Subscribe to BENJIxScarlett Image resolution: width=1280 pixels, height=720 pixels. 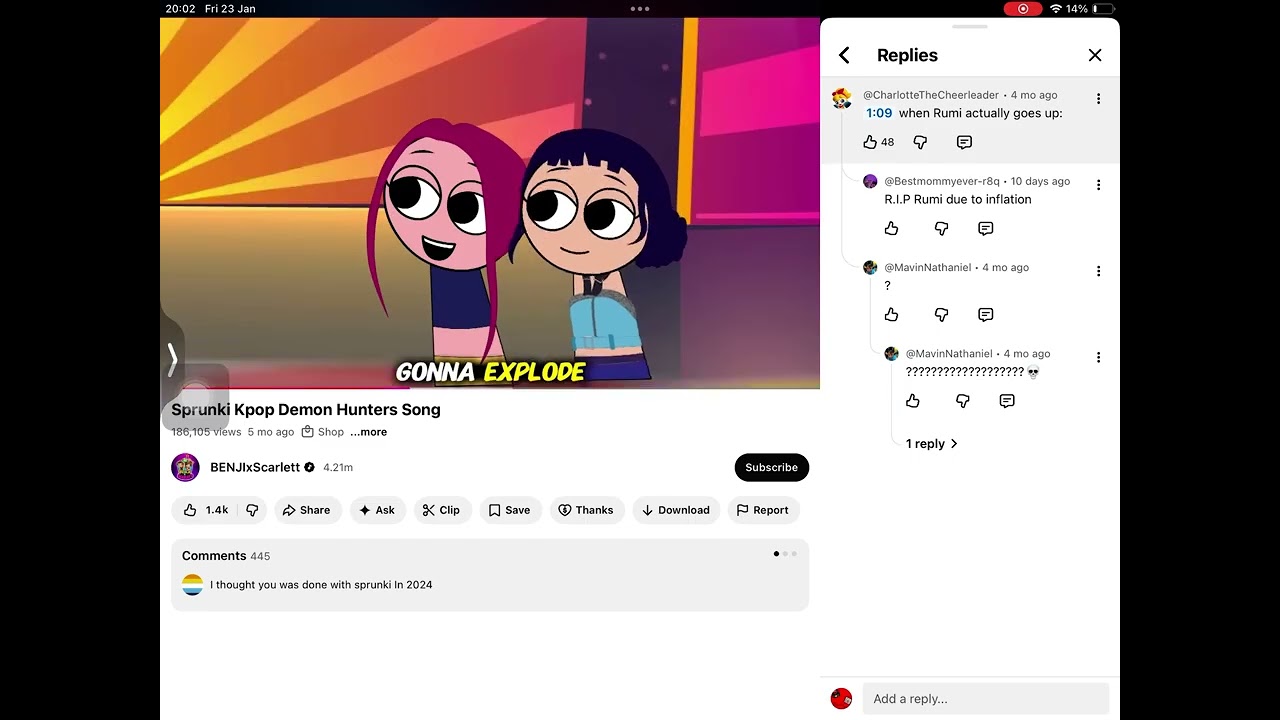771,467
